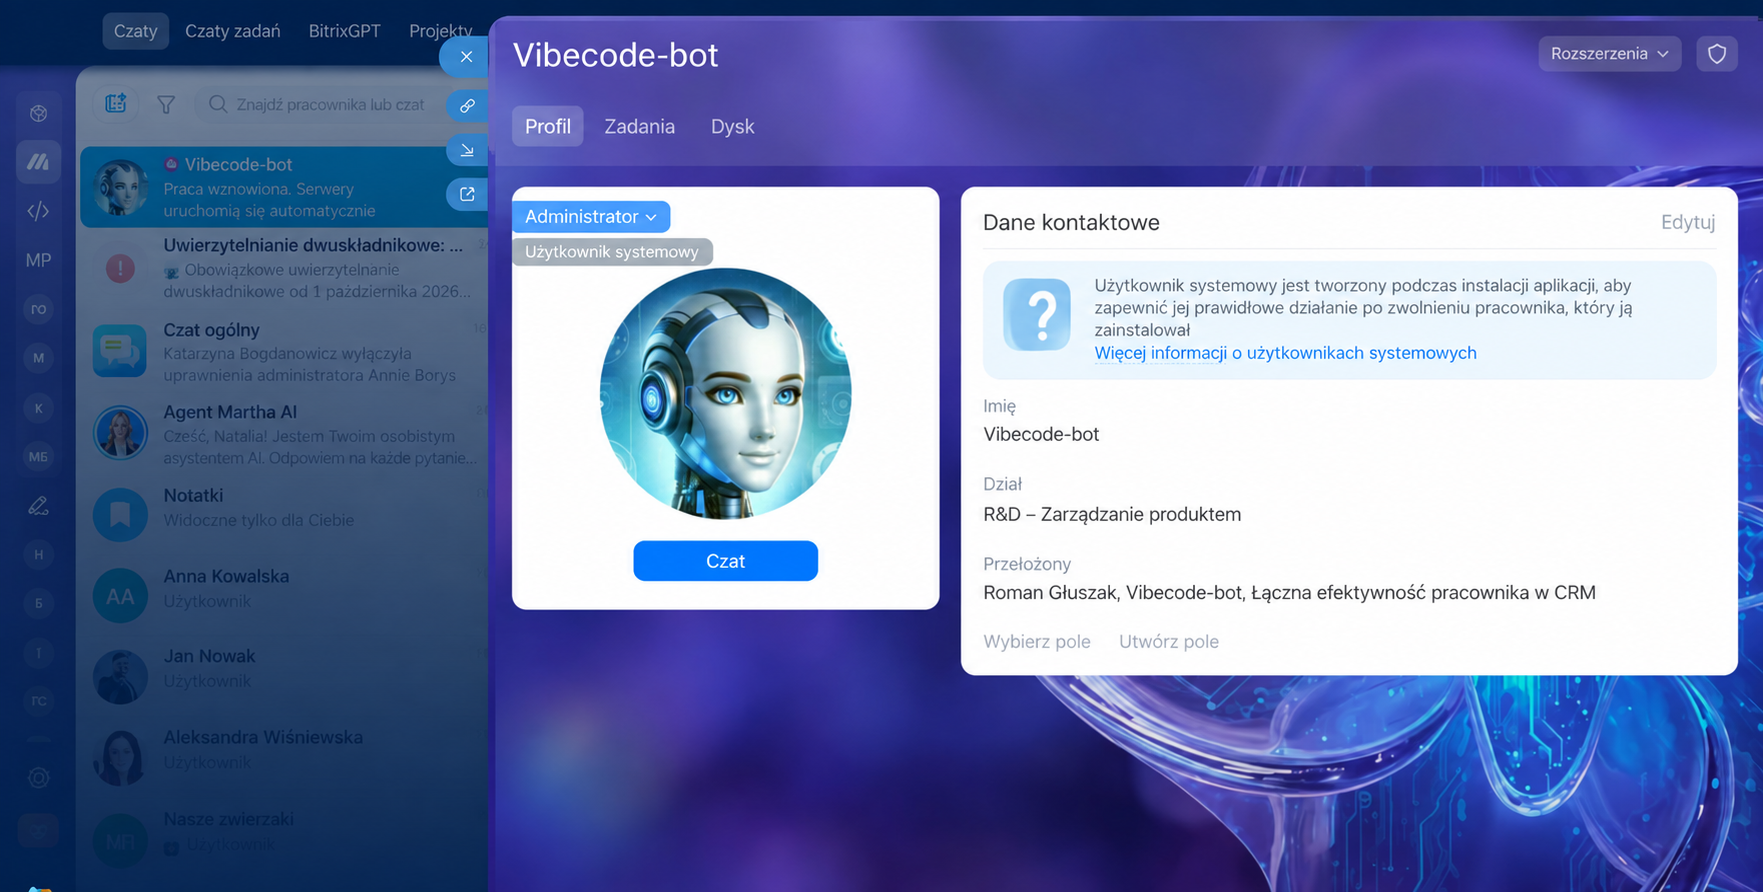Open the Czaty zadań menu item
The height and width of the screenshot is (892, 1763).
(233, 31)
